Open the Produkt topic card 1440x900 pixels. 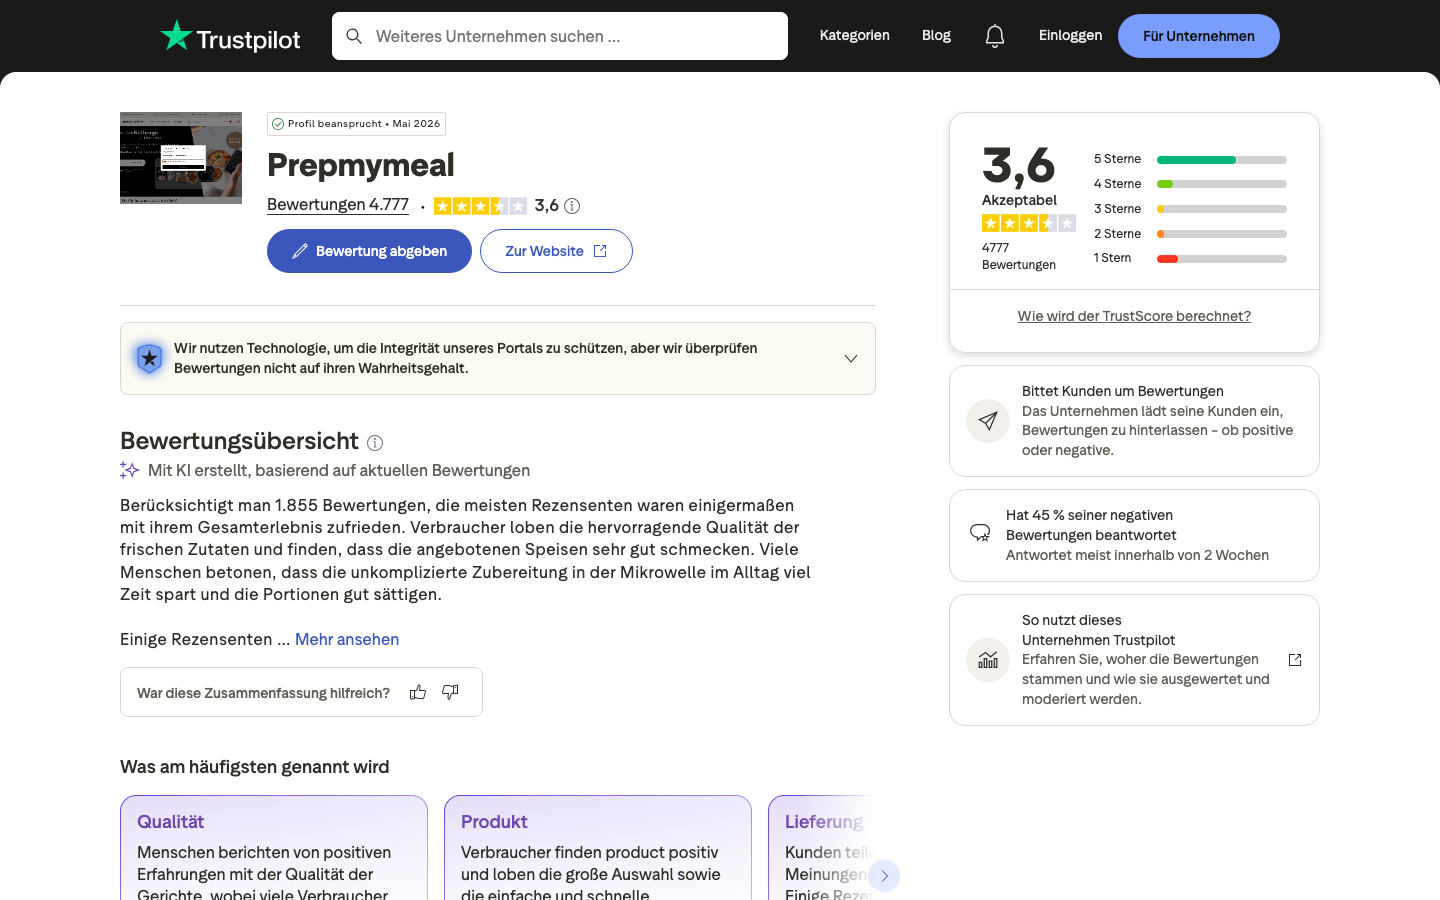click(598, 848)
